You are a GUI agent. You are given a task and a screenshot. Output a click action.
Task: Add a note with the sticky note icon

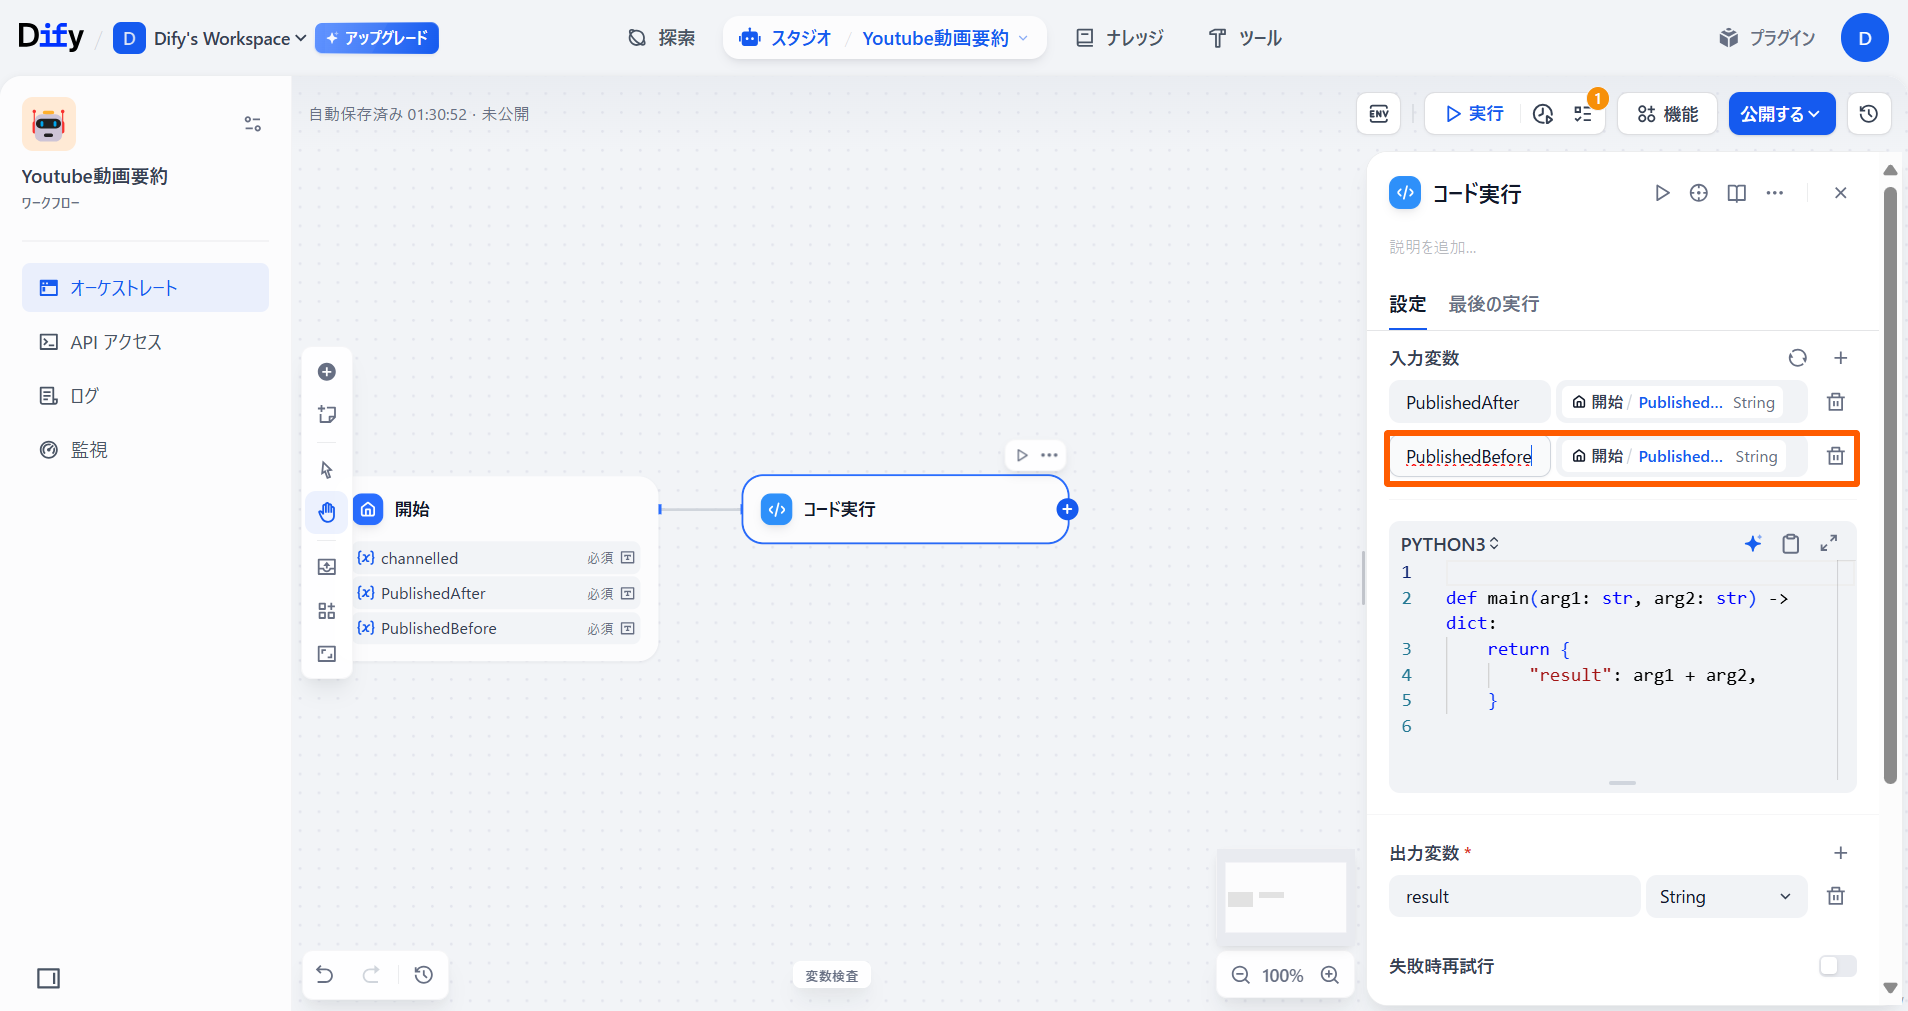pyautogui.click(x=327, y=414)
